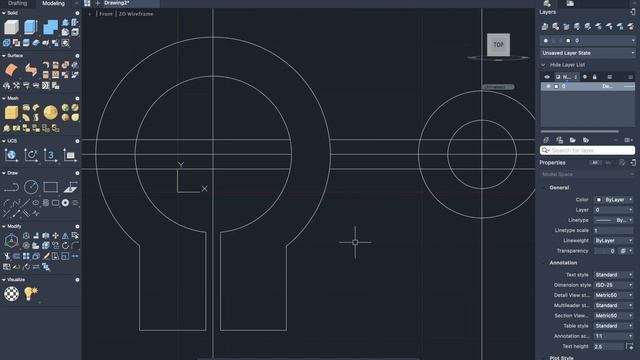Select the Donut draw tool

coord(65,203)
